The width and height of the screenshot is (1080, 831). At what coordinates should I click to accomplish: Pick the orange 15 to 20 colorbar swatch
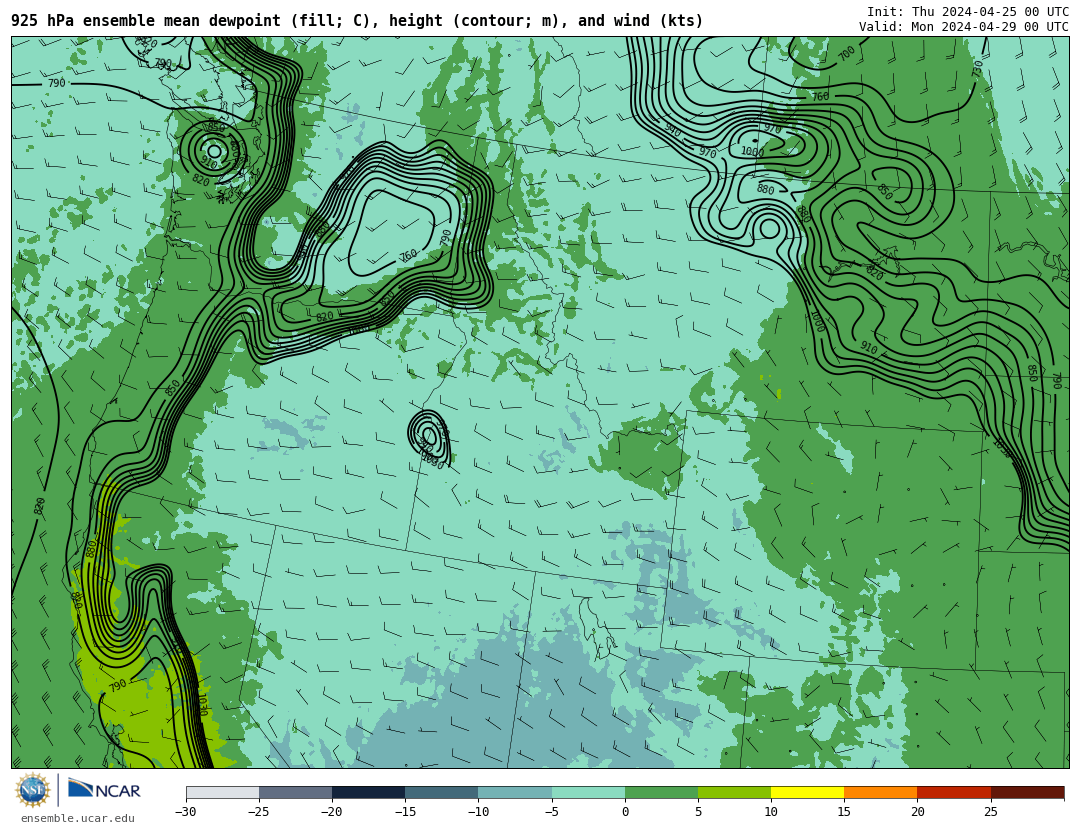coord(881,793)
